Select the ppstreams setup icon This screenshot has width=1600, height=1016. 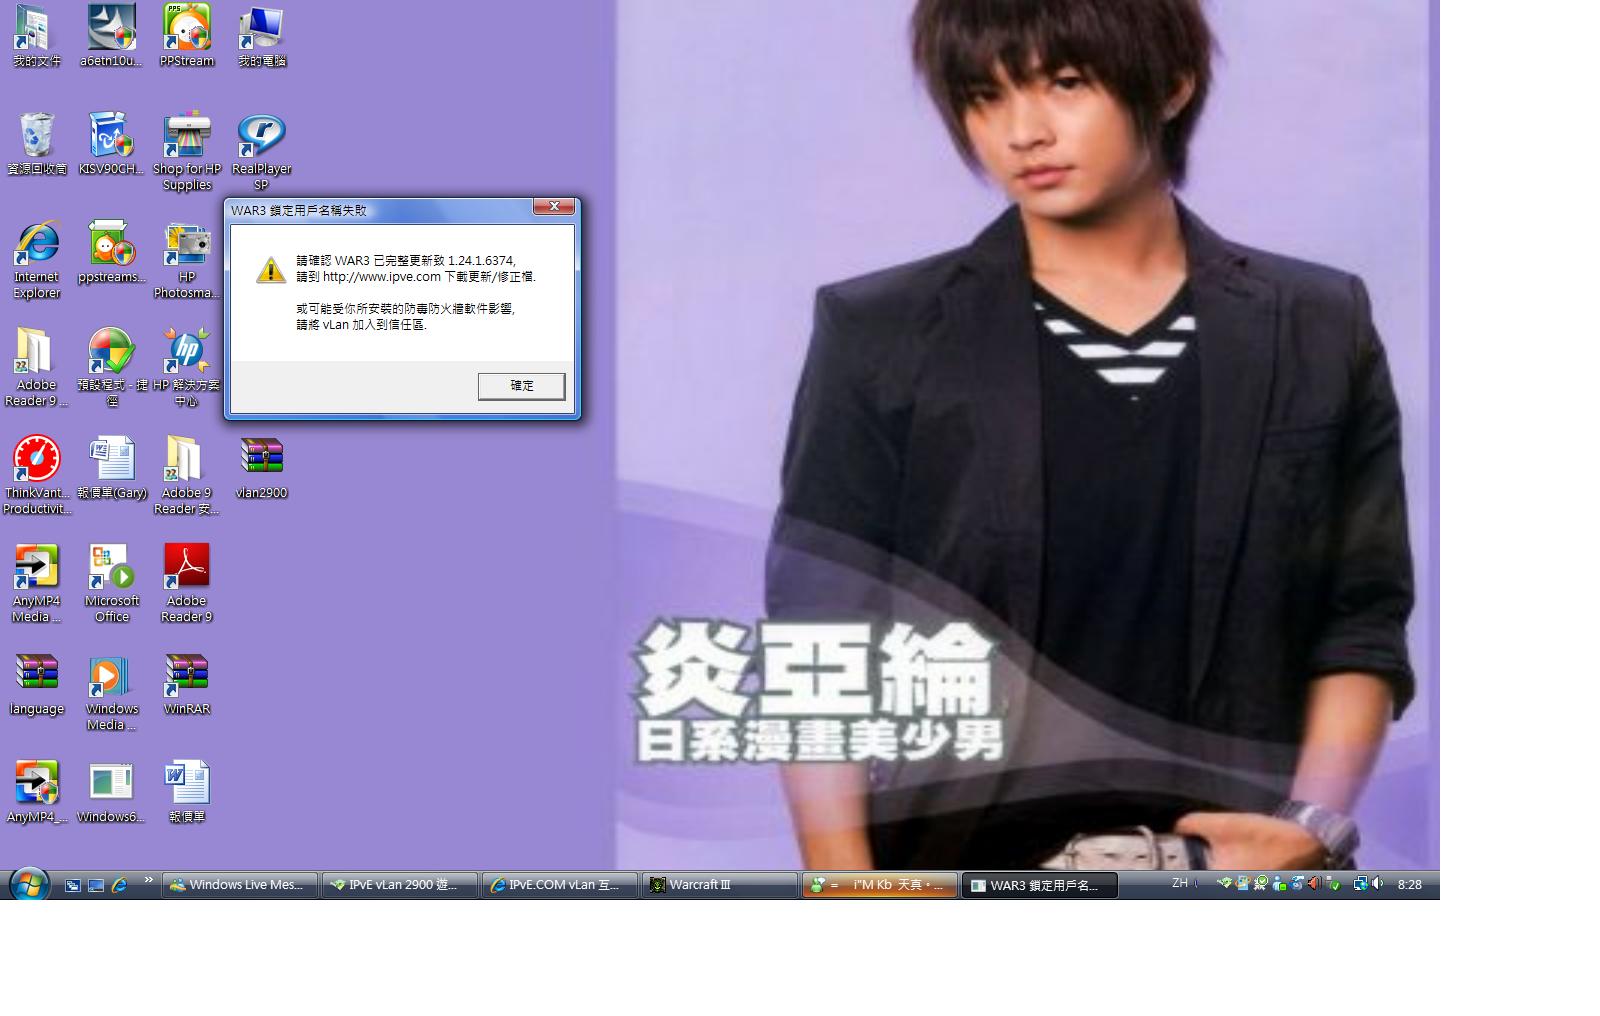pos(111,252)
